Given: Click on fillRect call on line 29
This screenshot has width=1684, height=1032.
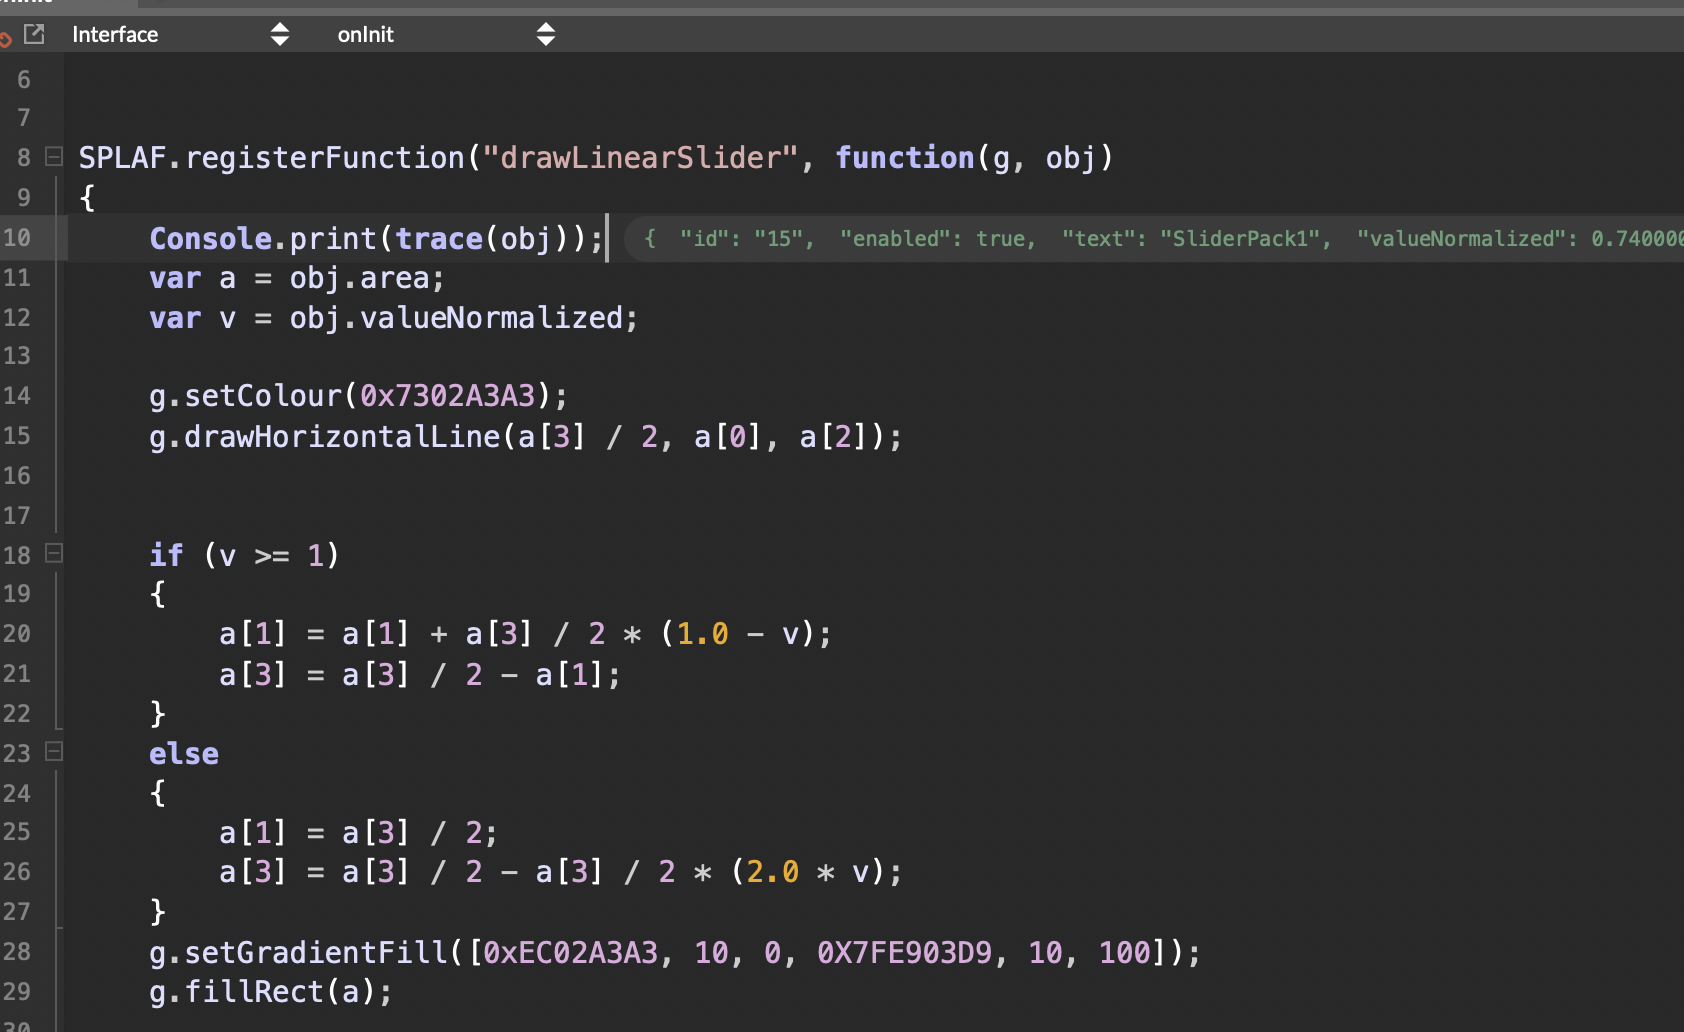Looking at the screenshot, I should click(254, 992).
